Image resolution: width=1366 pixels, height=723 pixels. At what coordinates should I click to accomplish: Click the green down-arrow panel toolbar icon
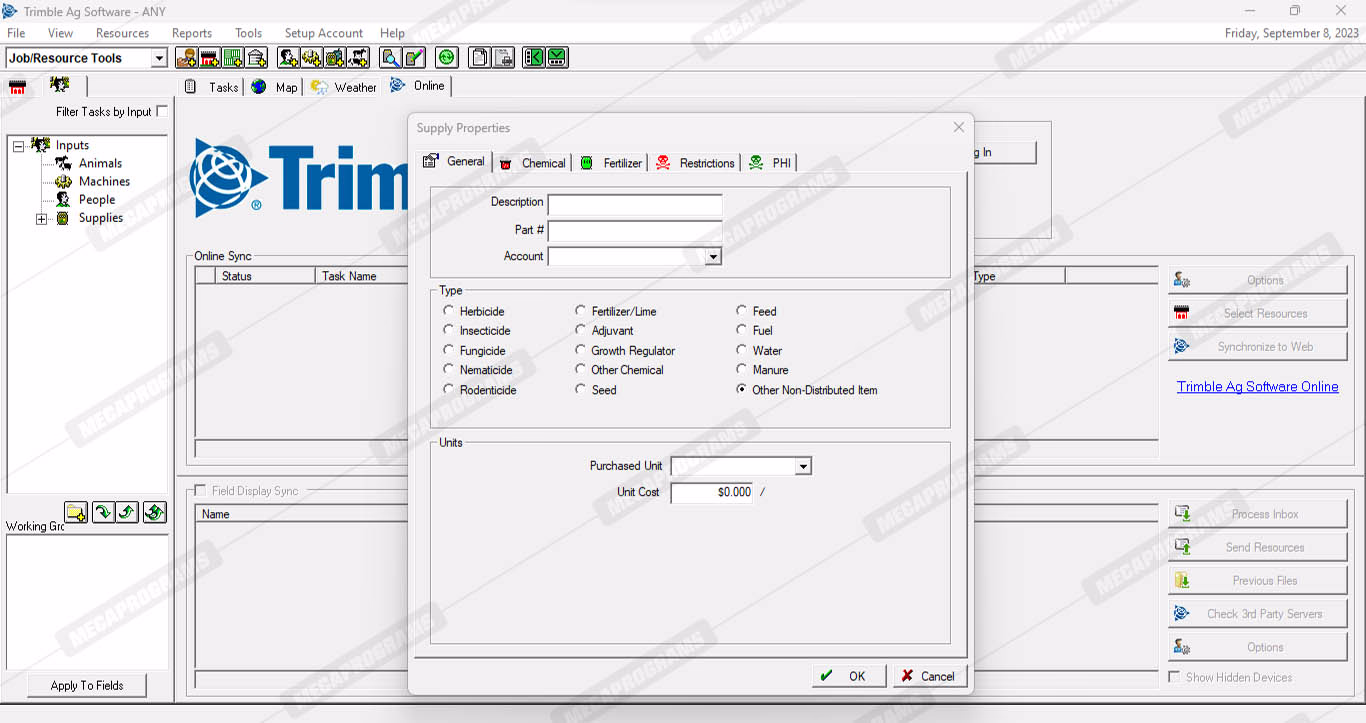click(557, 58)
